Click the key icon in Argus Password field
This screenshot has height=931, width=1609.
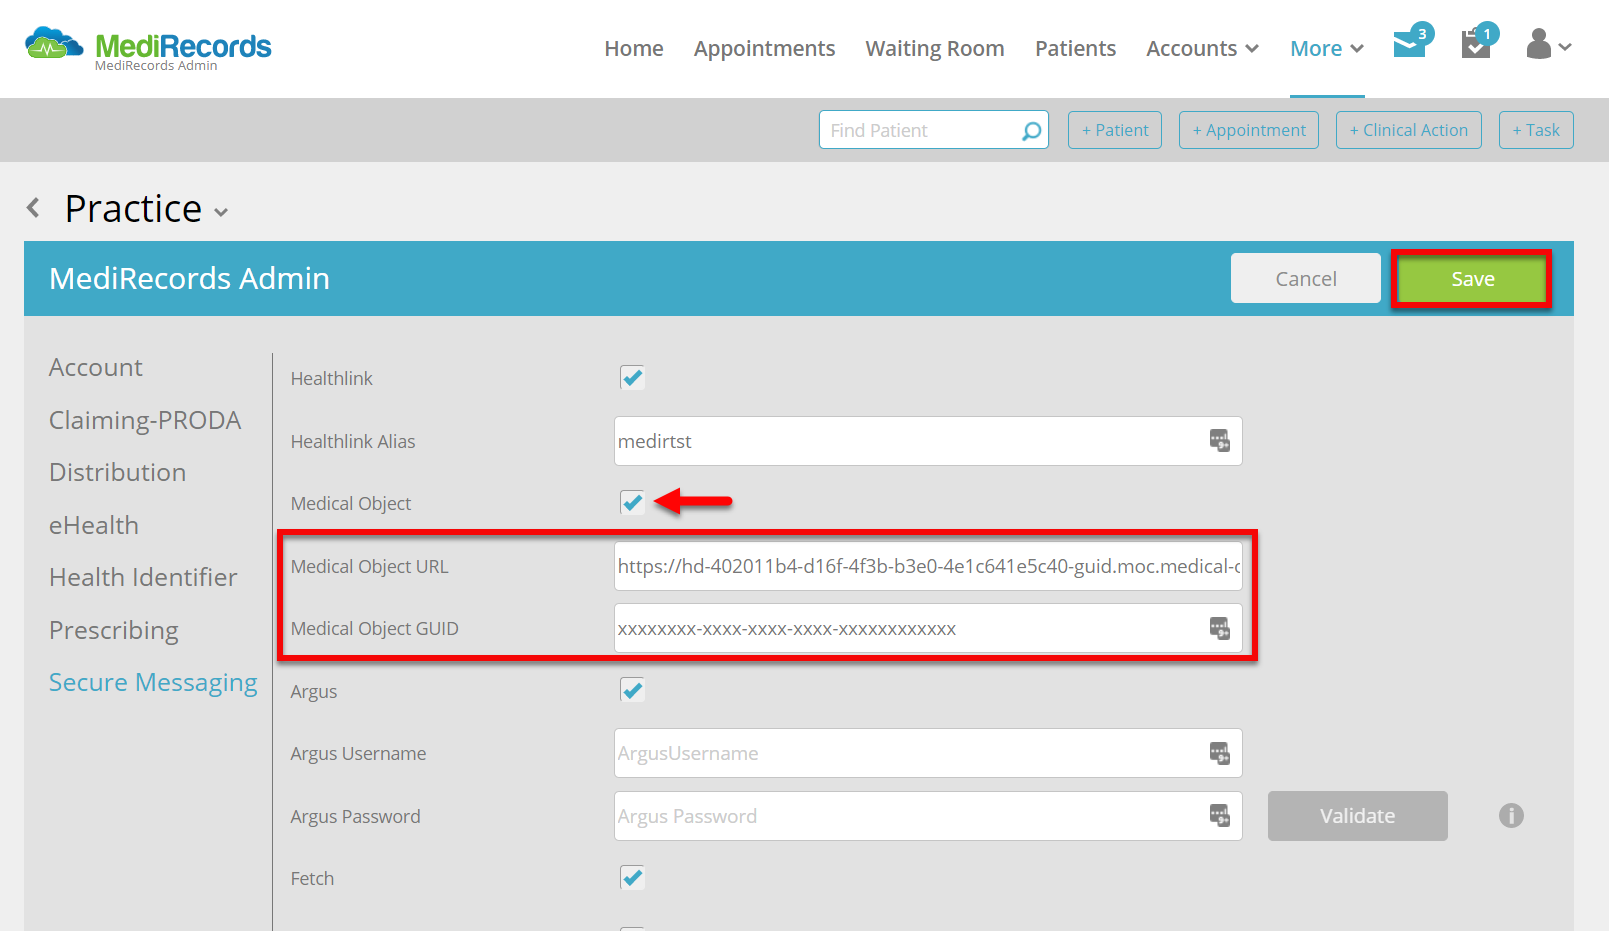[x=1220, y=816]
